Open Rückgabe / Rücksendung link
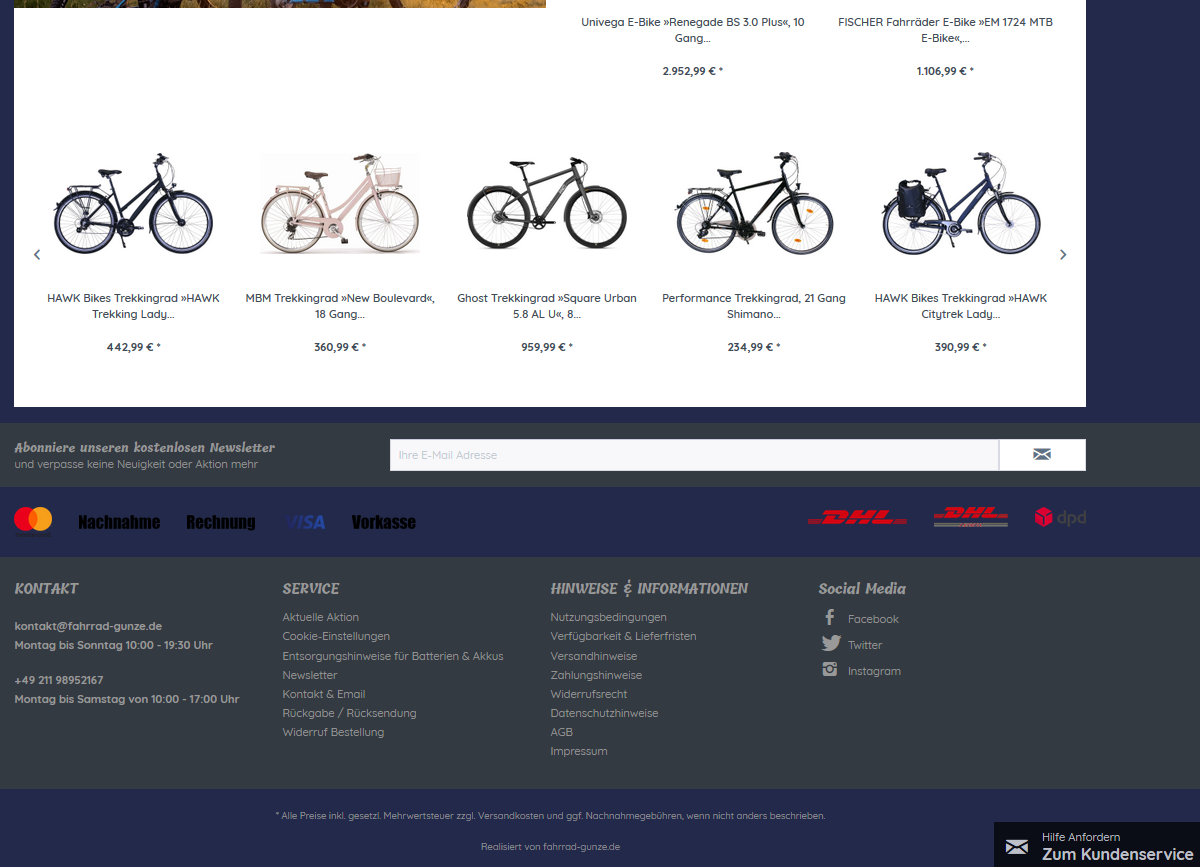 pyautogui.click(x=349, y=713)
